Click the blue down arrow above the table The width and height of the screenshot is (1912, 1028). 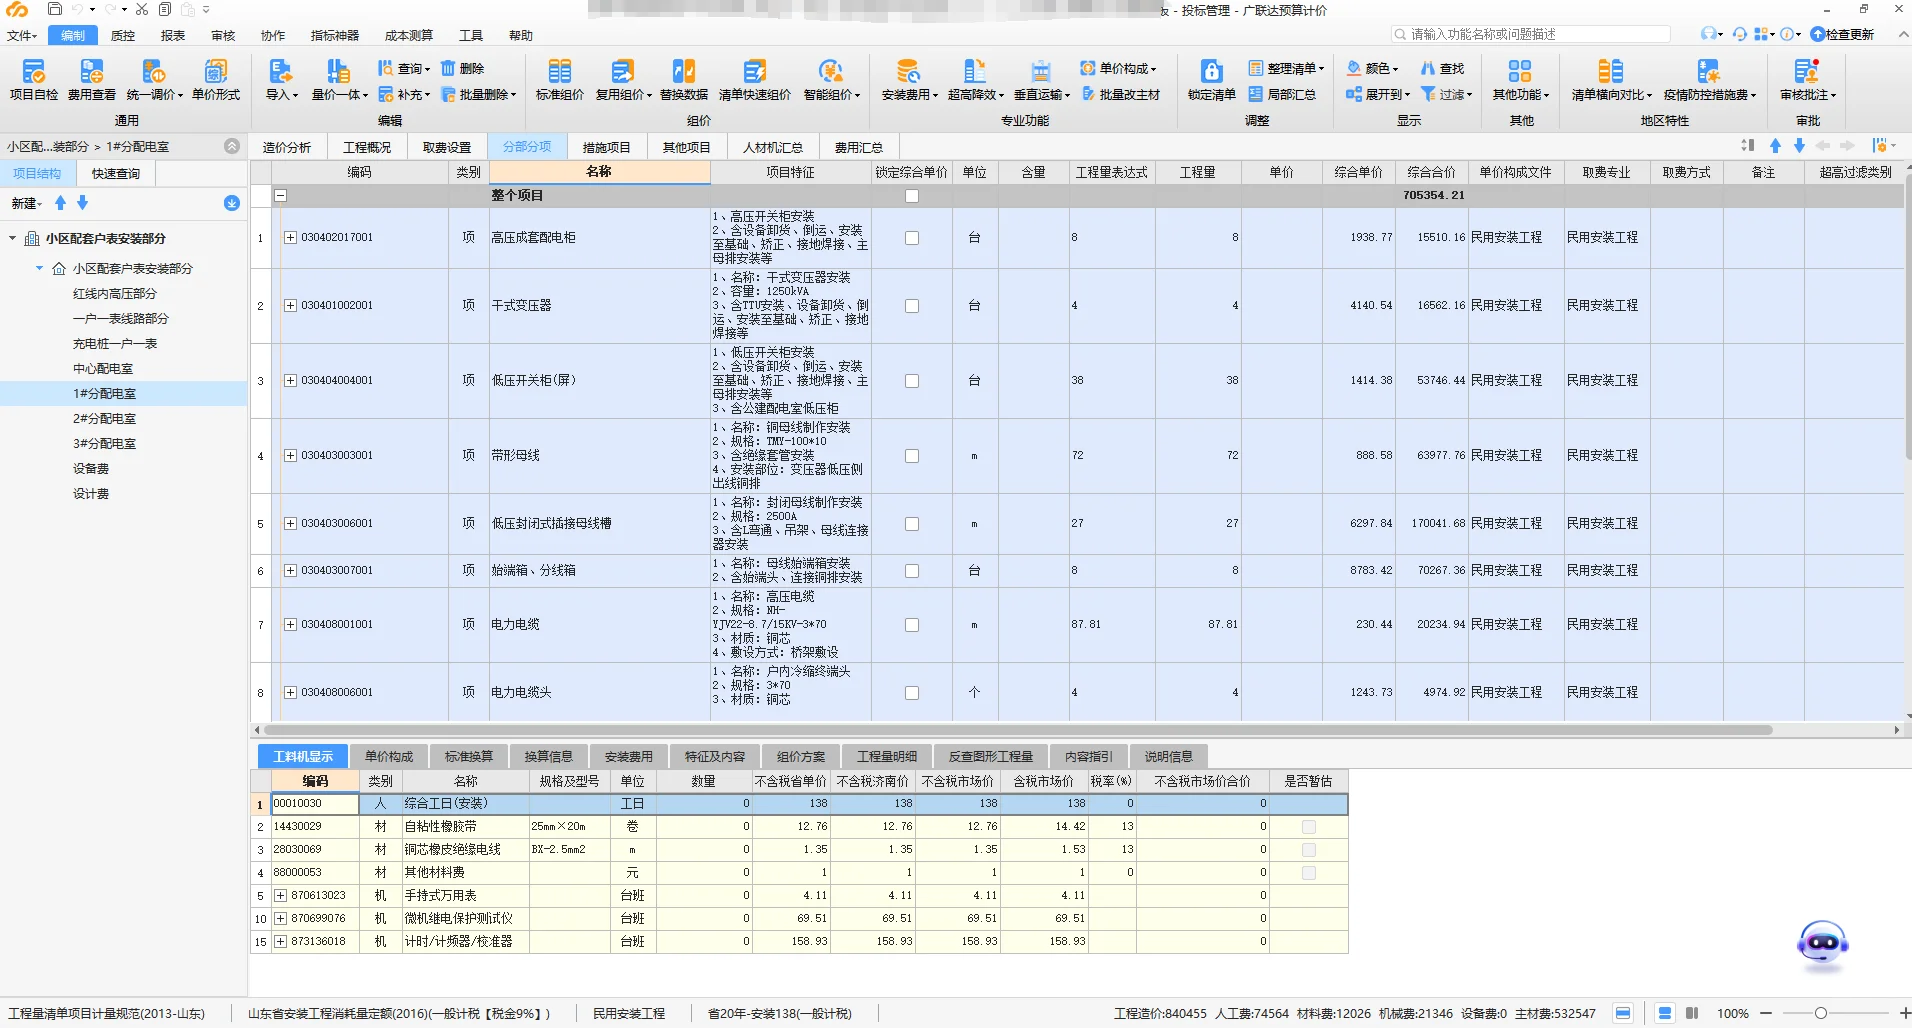point(1799,146)
